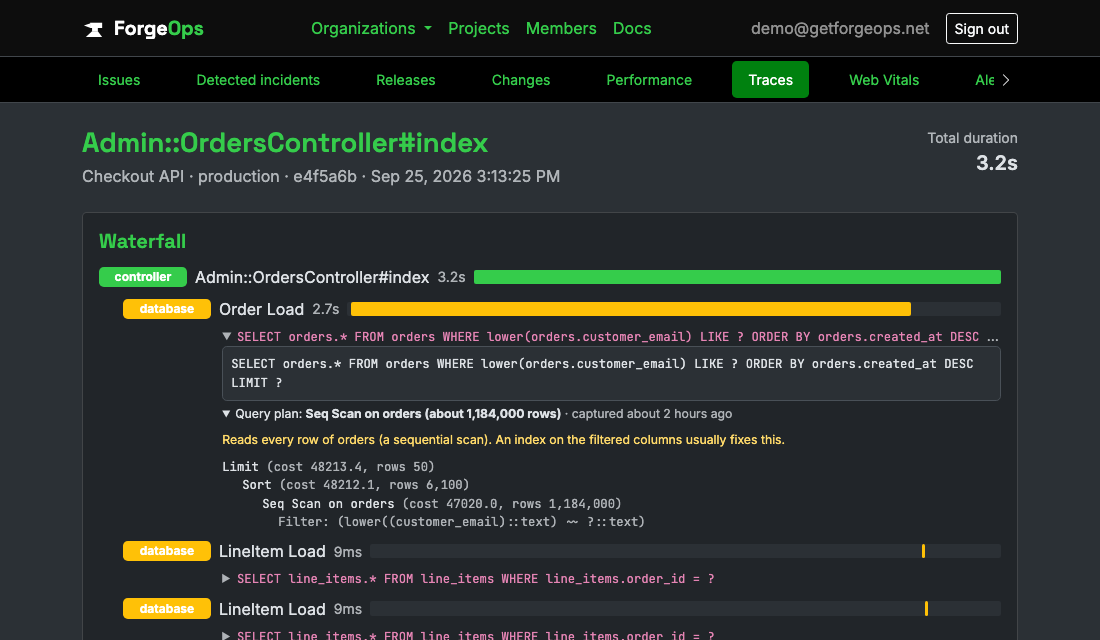The image size is (1100, 640).
Task: Click the Waterfall heading
Action: [x=142, y=241]
